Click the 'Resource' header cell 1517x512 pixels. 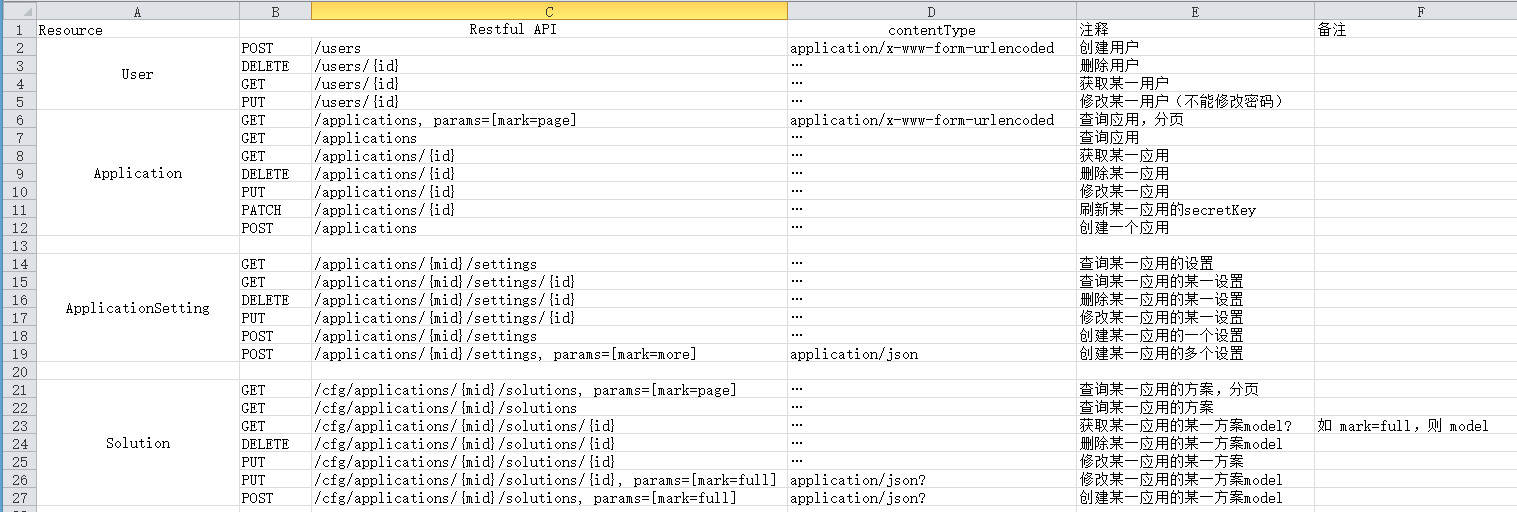tap(137, 30)
